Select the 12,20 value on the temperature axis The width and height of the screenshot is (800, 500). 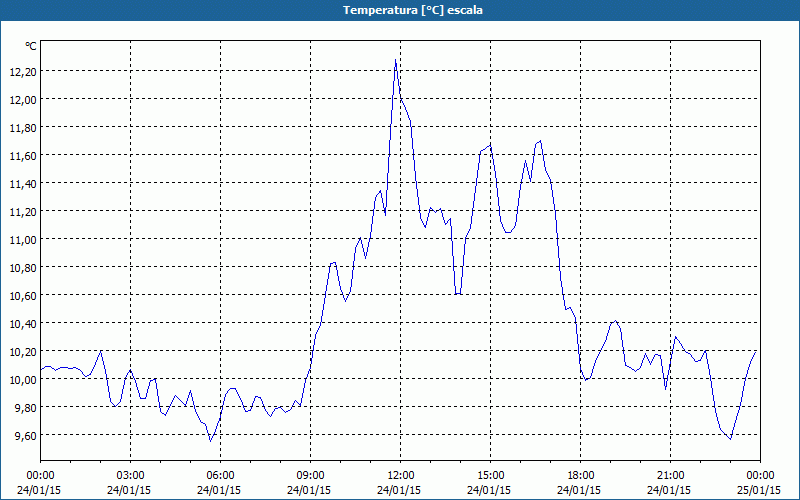pos(23,72)
